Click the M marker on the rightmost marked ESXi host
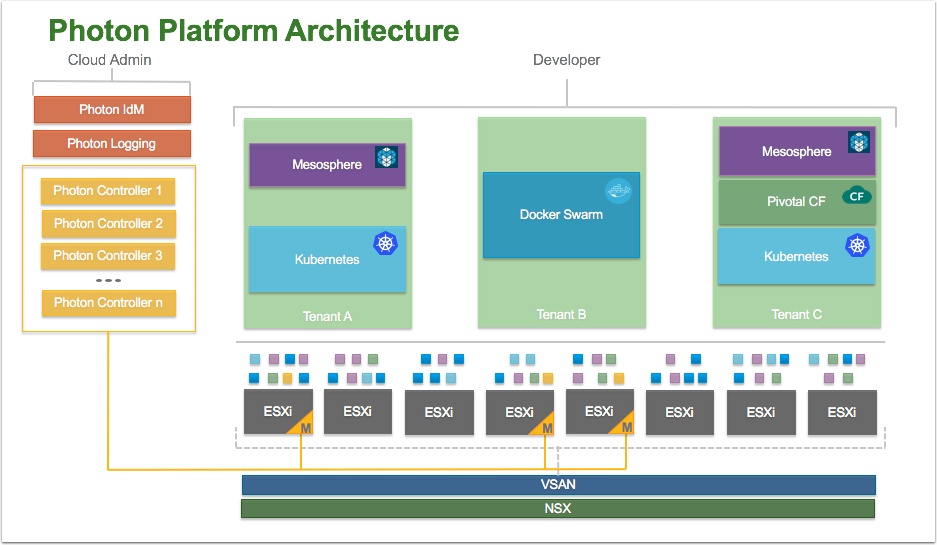This screenshot has height=545, width=937. (x=626, y=427)
